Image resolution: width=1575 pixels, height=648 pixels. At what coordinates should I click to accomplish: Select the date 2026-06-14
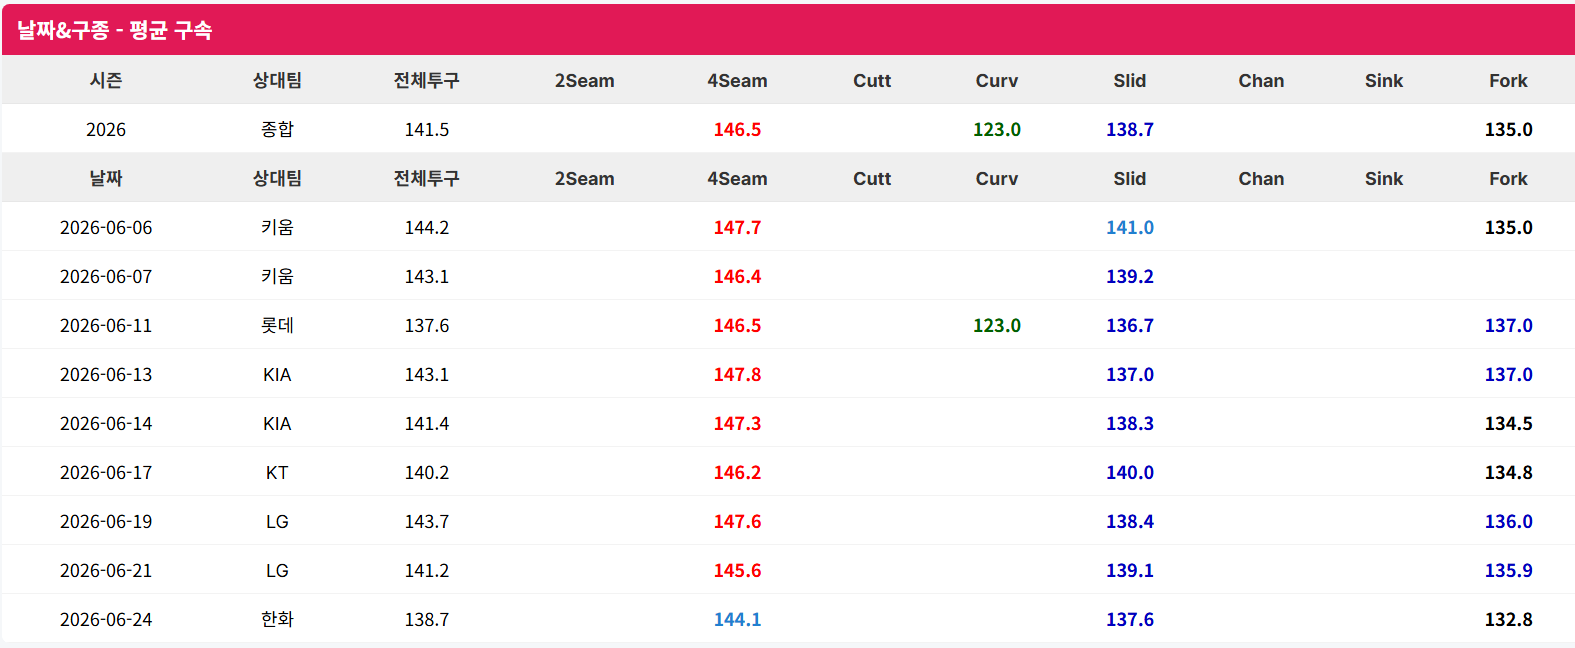106,424
